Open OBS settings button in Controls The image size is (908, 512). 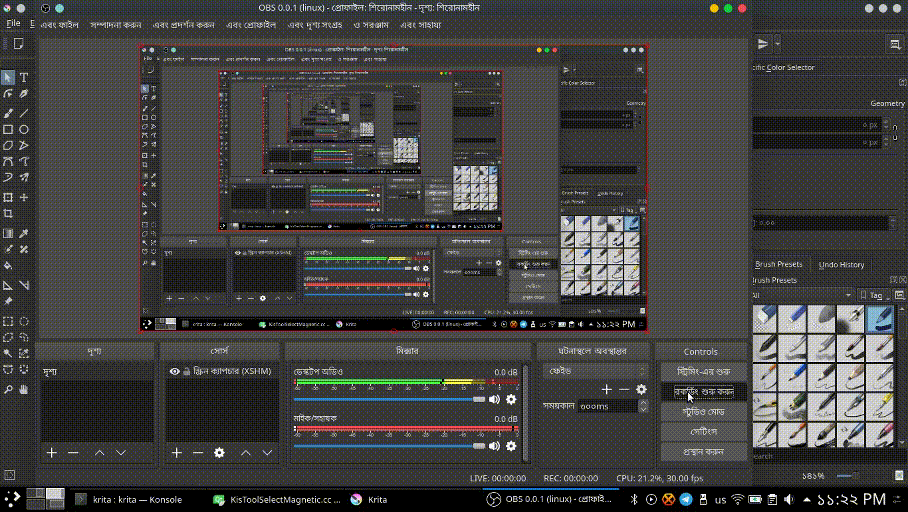[x=704, y=432]
